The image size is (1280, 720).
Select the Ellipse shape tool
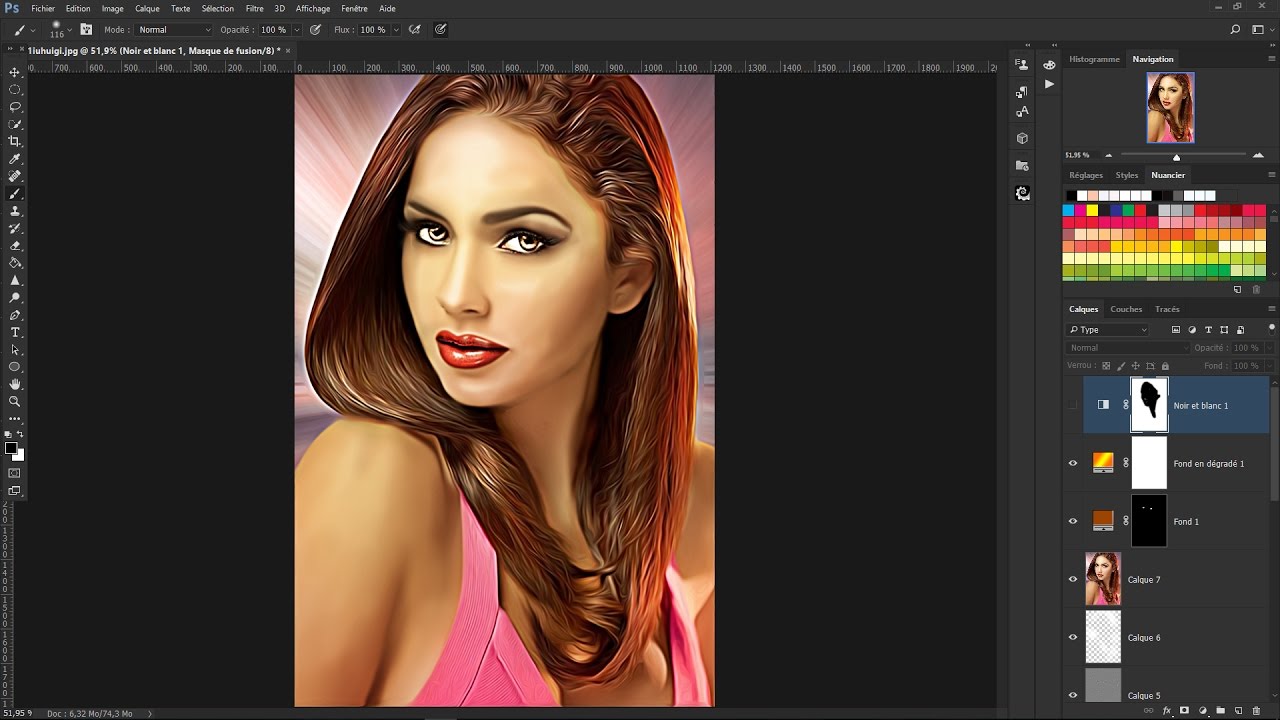click(15, 367)
